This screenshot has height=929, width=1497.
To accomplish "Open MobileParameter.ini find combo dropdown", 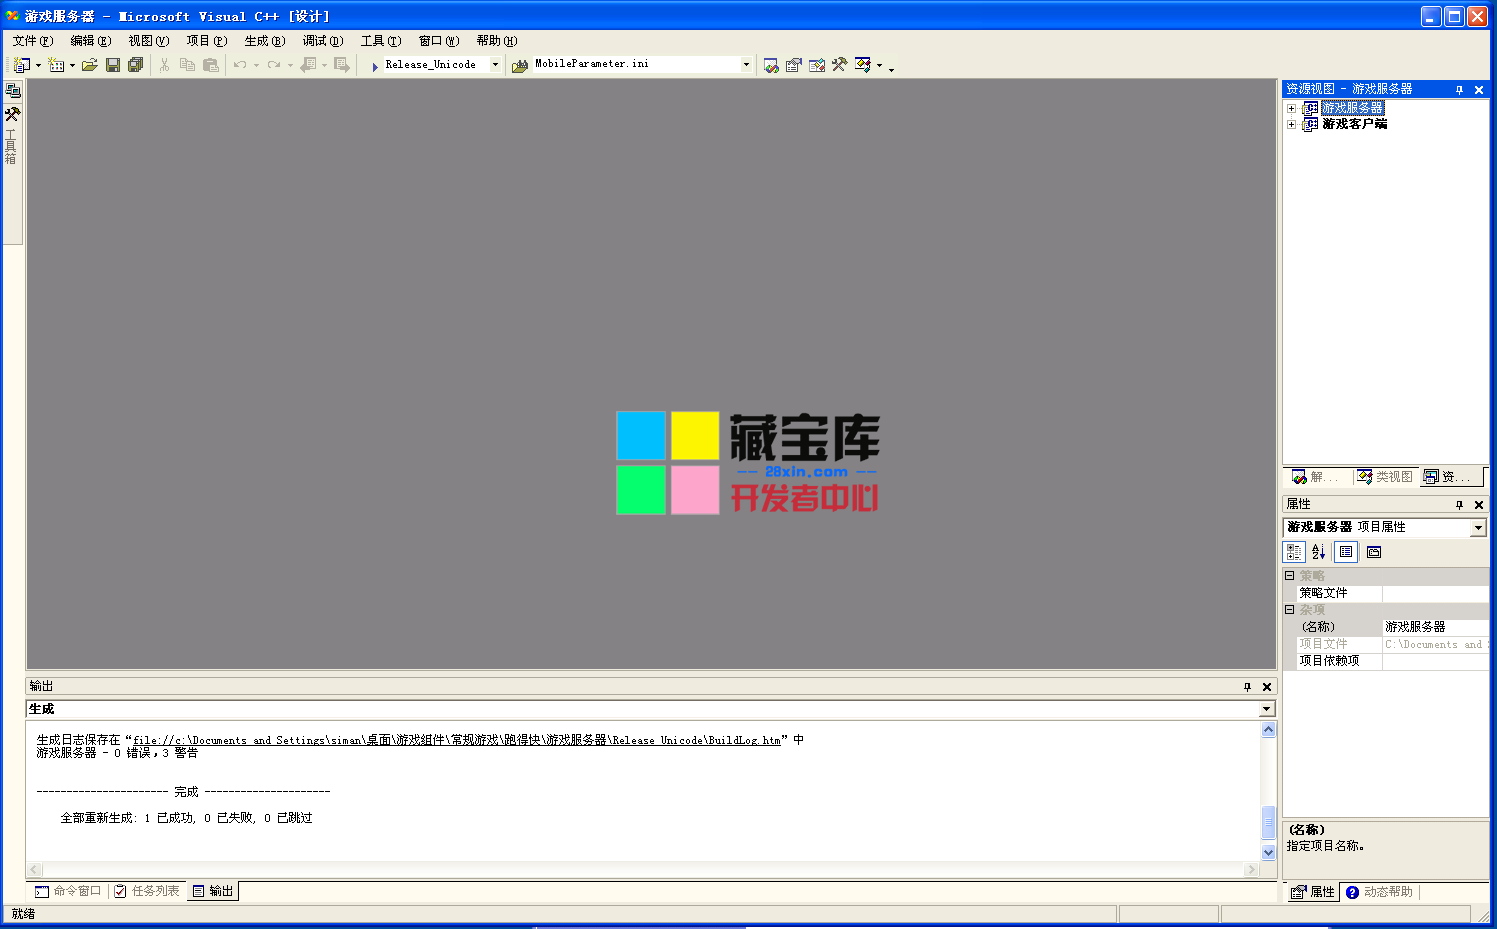I will [746, 64].
